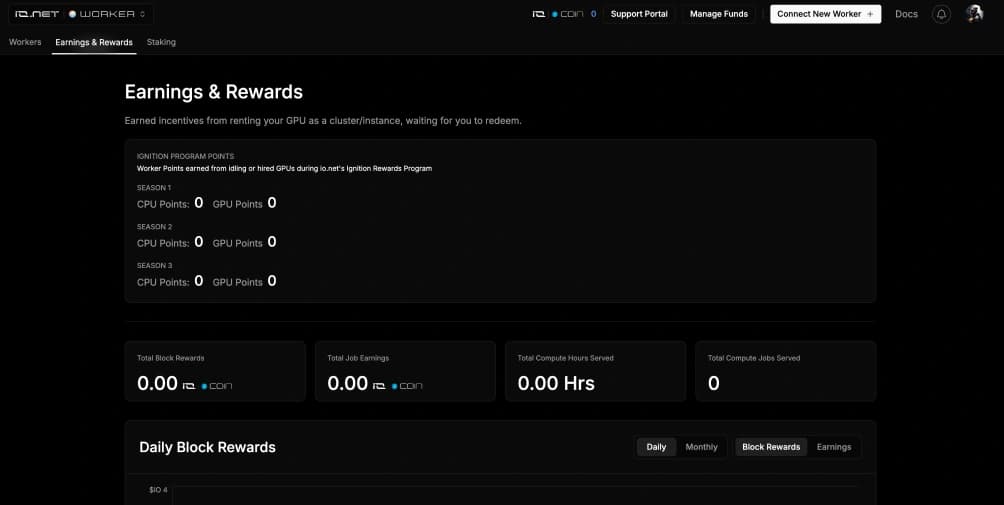Open the Worker product switcher dropdown
The image size is (1004, 505).
point(108,14)
